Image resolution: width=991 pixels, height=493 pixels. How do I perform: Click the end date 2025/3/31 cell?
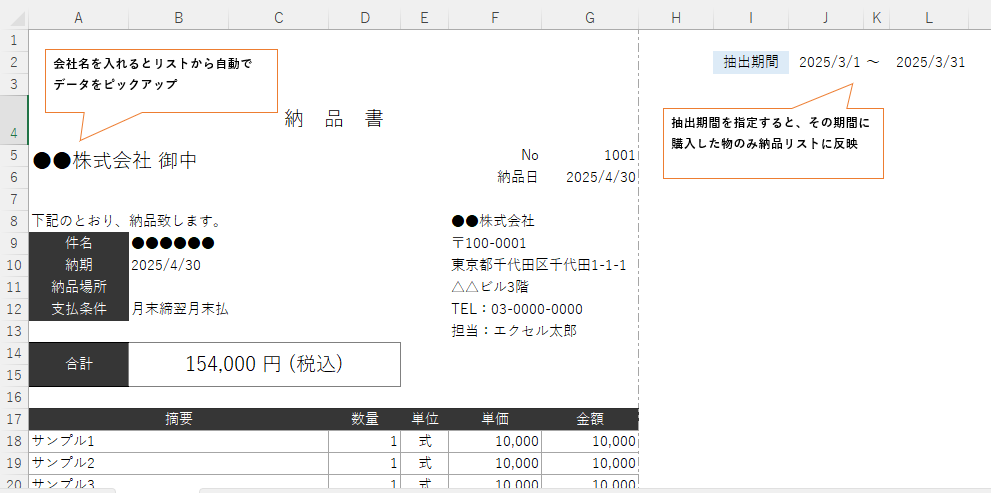tap(930, 62)
